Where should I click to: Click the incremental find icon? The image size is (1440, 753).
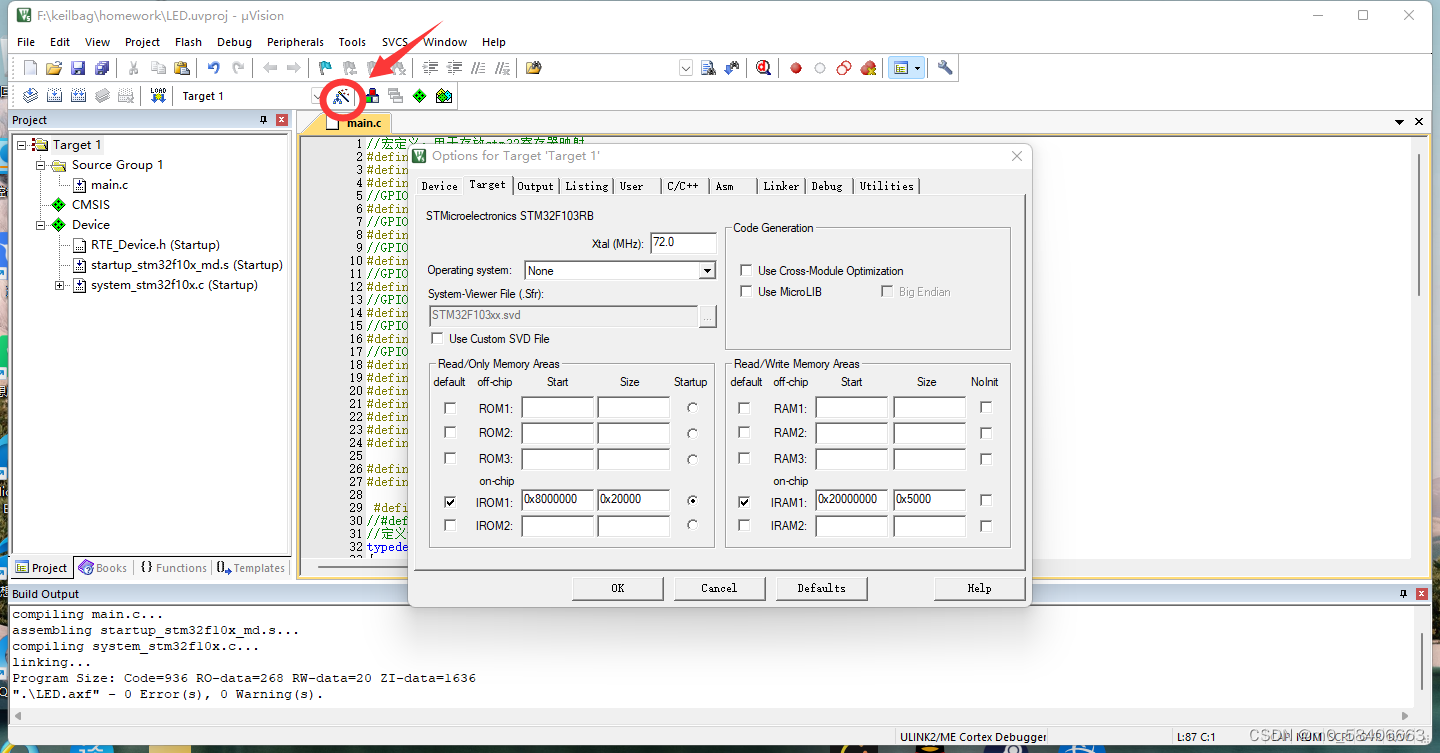[x=732, y=68]
